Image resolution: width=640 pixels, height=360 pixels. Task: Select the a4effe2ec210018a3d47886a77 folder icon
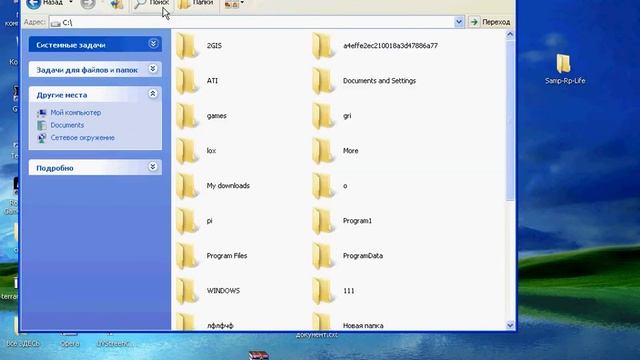point(324,46)
